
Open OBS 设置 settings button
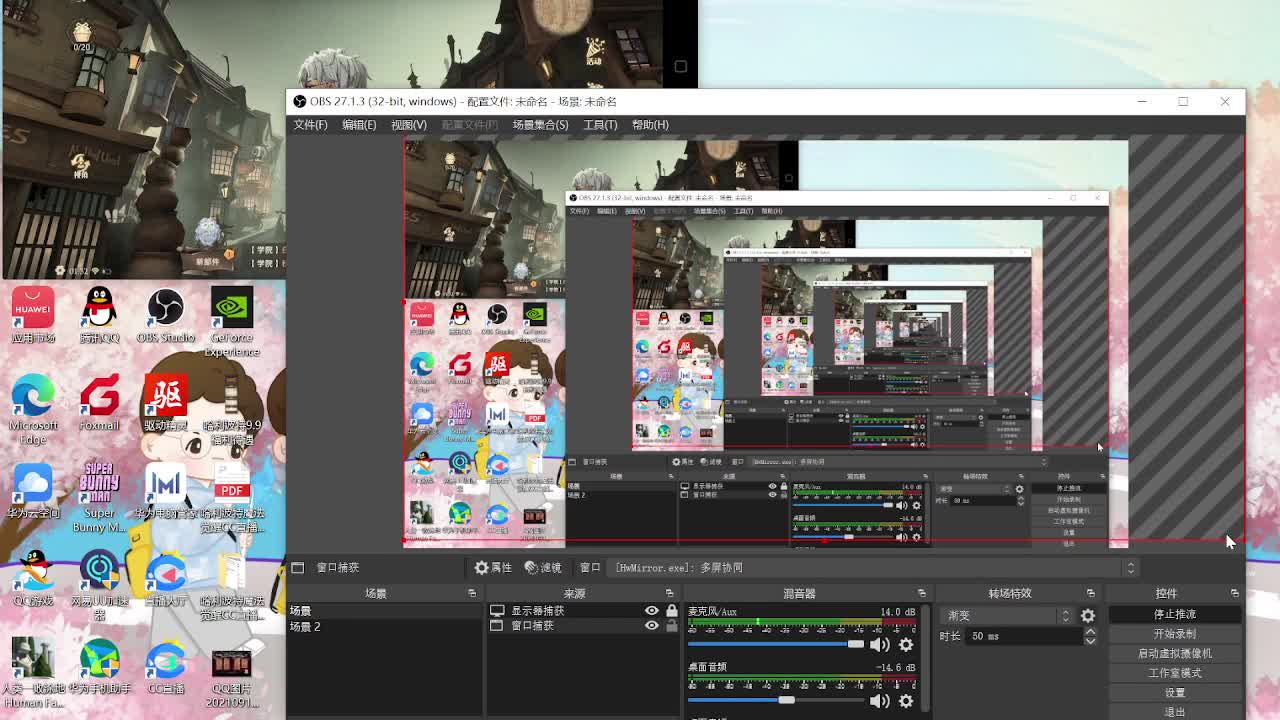[x=1175, y=692]
